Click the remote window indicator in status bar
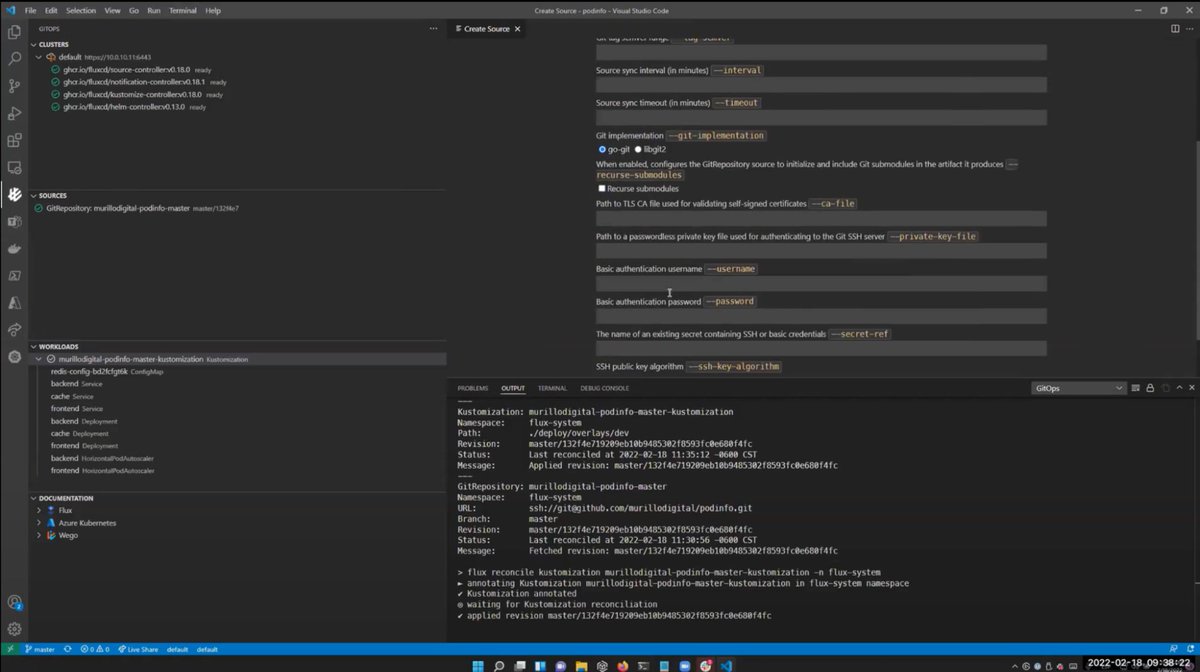1200x672 pixels. [x=10, y=649]
